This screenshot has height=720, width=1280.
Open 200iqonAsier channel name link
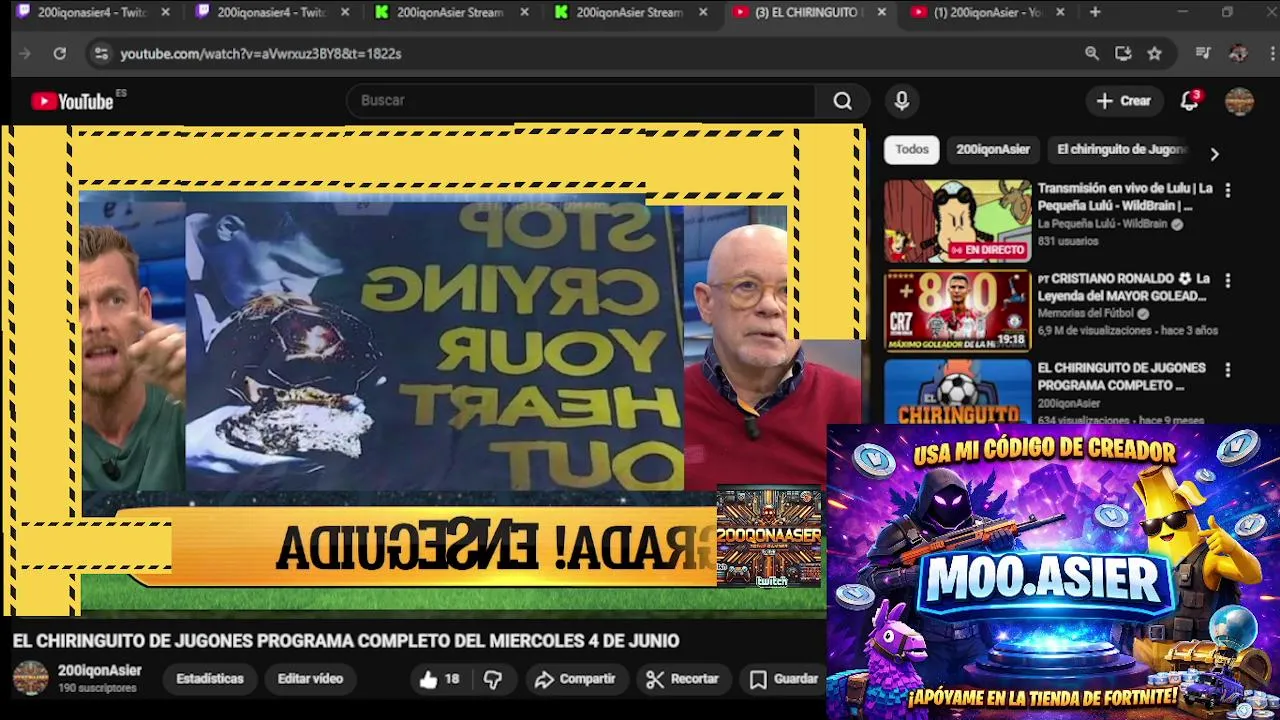pos(99,670)
